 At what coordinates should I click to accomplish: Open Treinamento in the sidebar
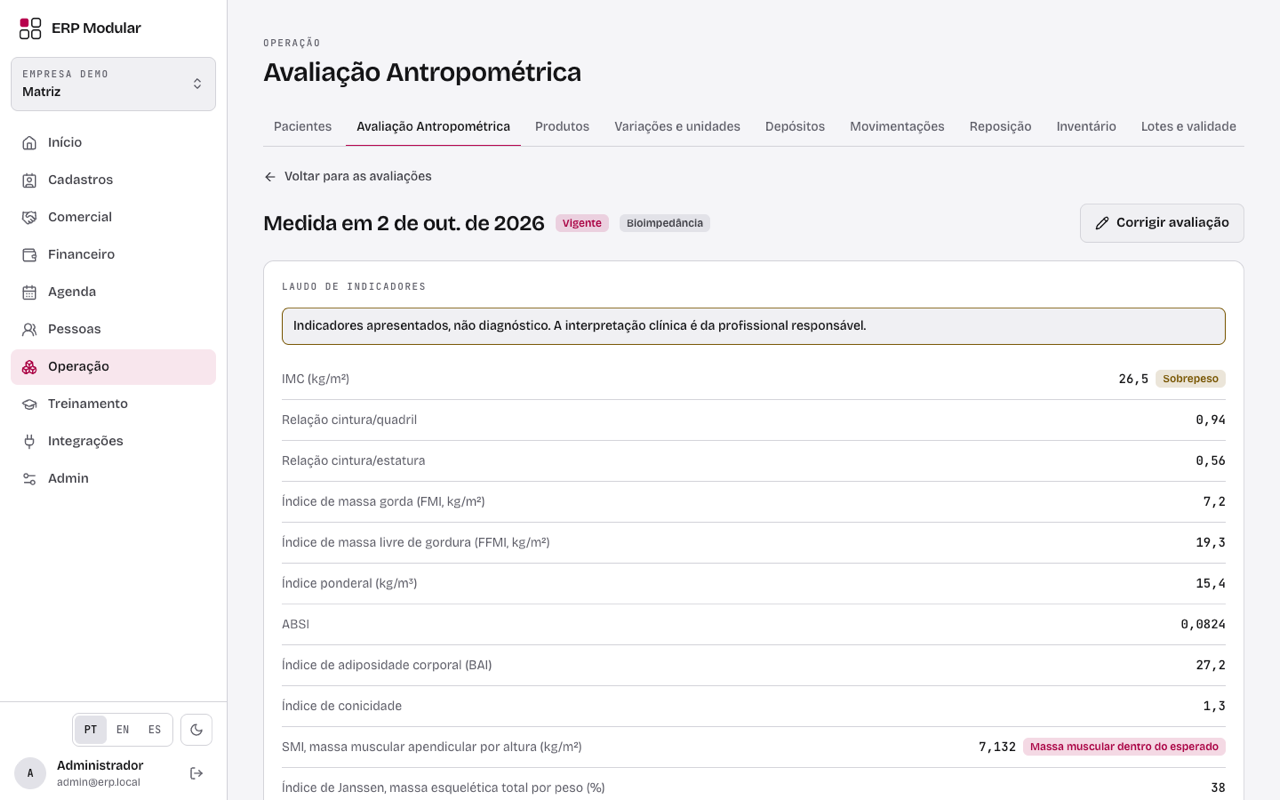pyautogui.click(x=113, y=404)
